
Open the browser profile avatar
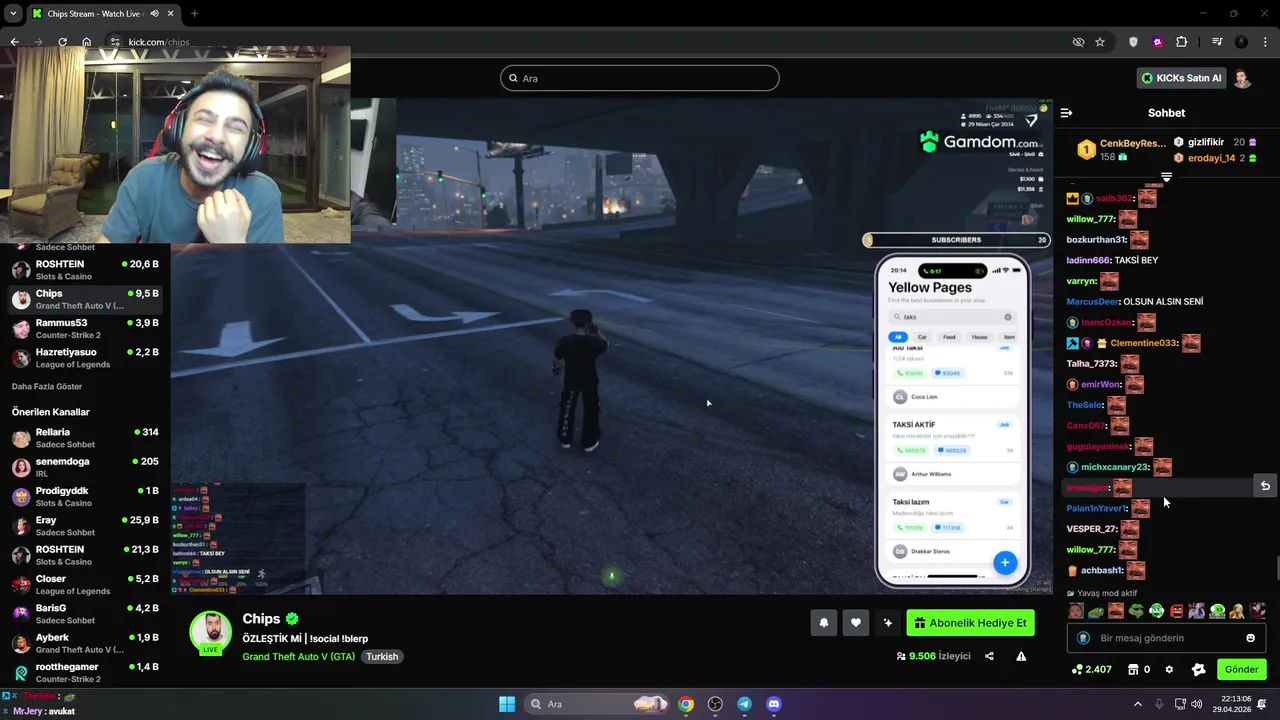coord(1241,42)
